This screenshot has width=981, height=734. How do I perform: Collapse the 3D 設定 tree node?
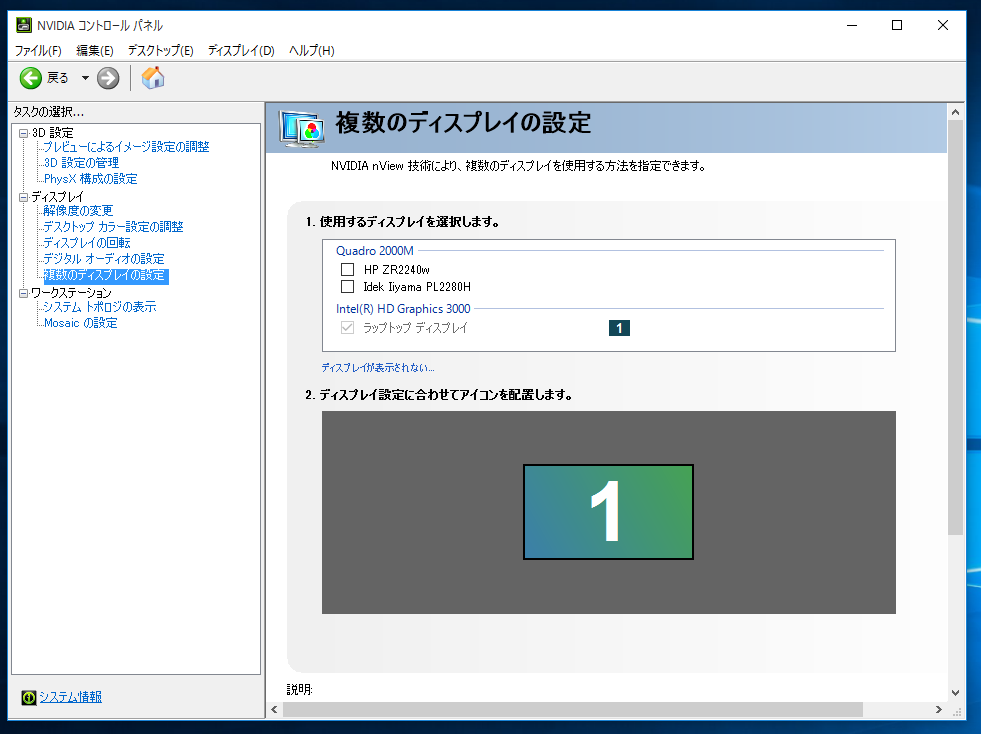23,133
